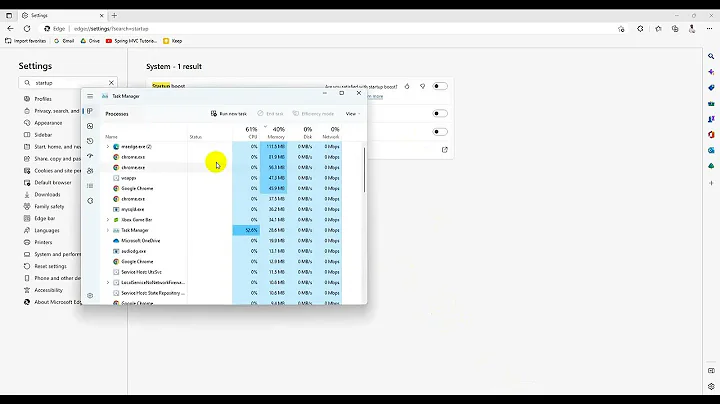Open Accessibility in Edge settings sidebar

(x=48, y=290)
